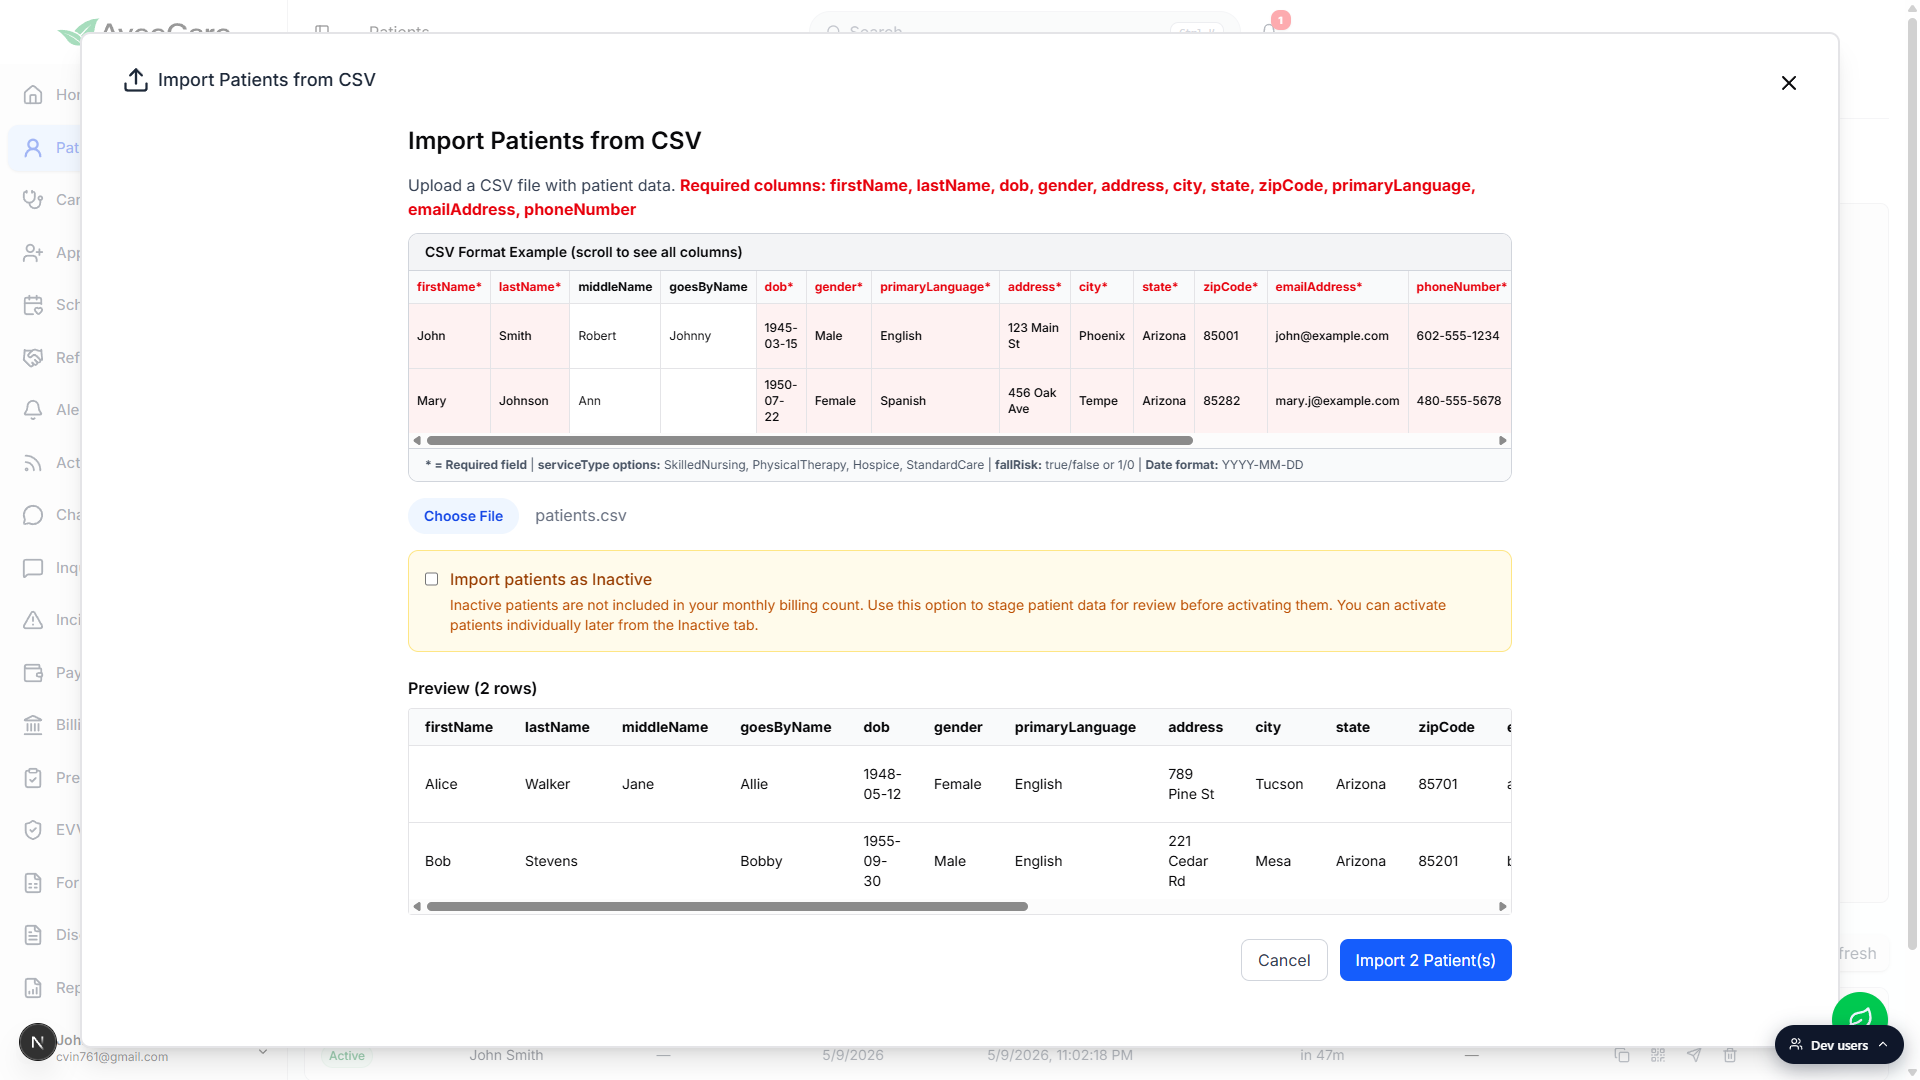This screenshot has width=1920, height=1080.
Task: Open the Reports chart-file icon in sidebar
Action: click(33, 988)
